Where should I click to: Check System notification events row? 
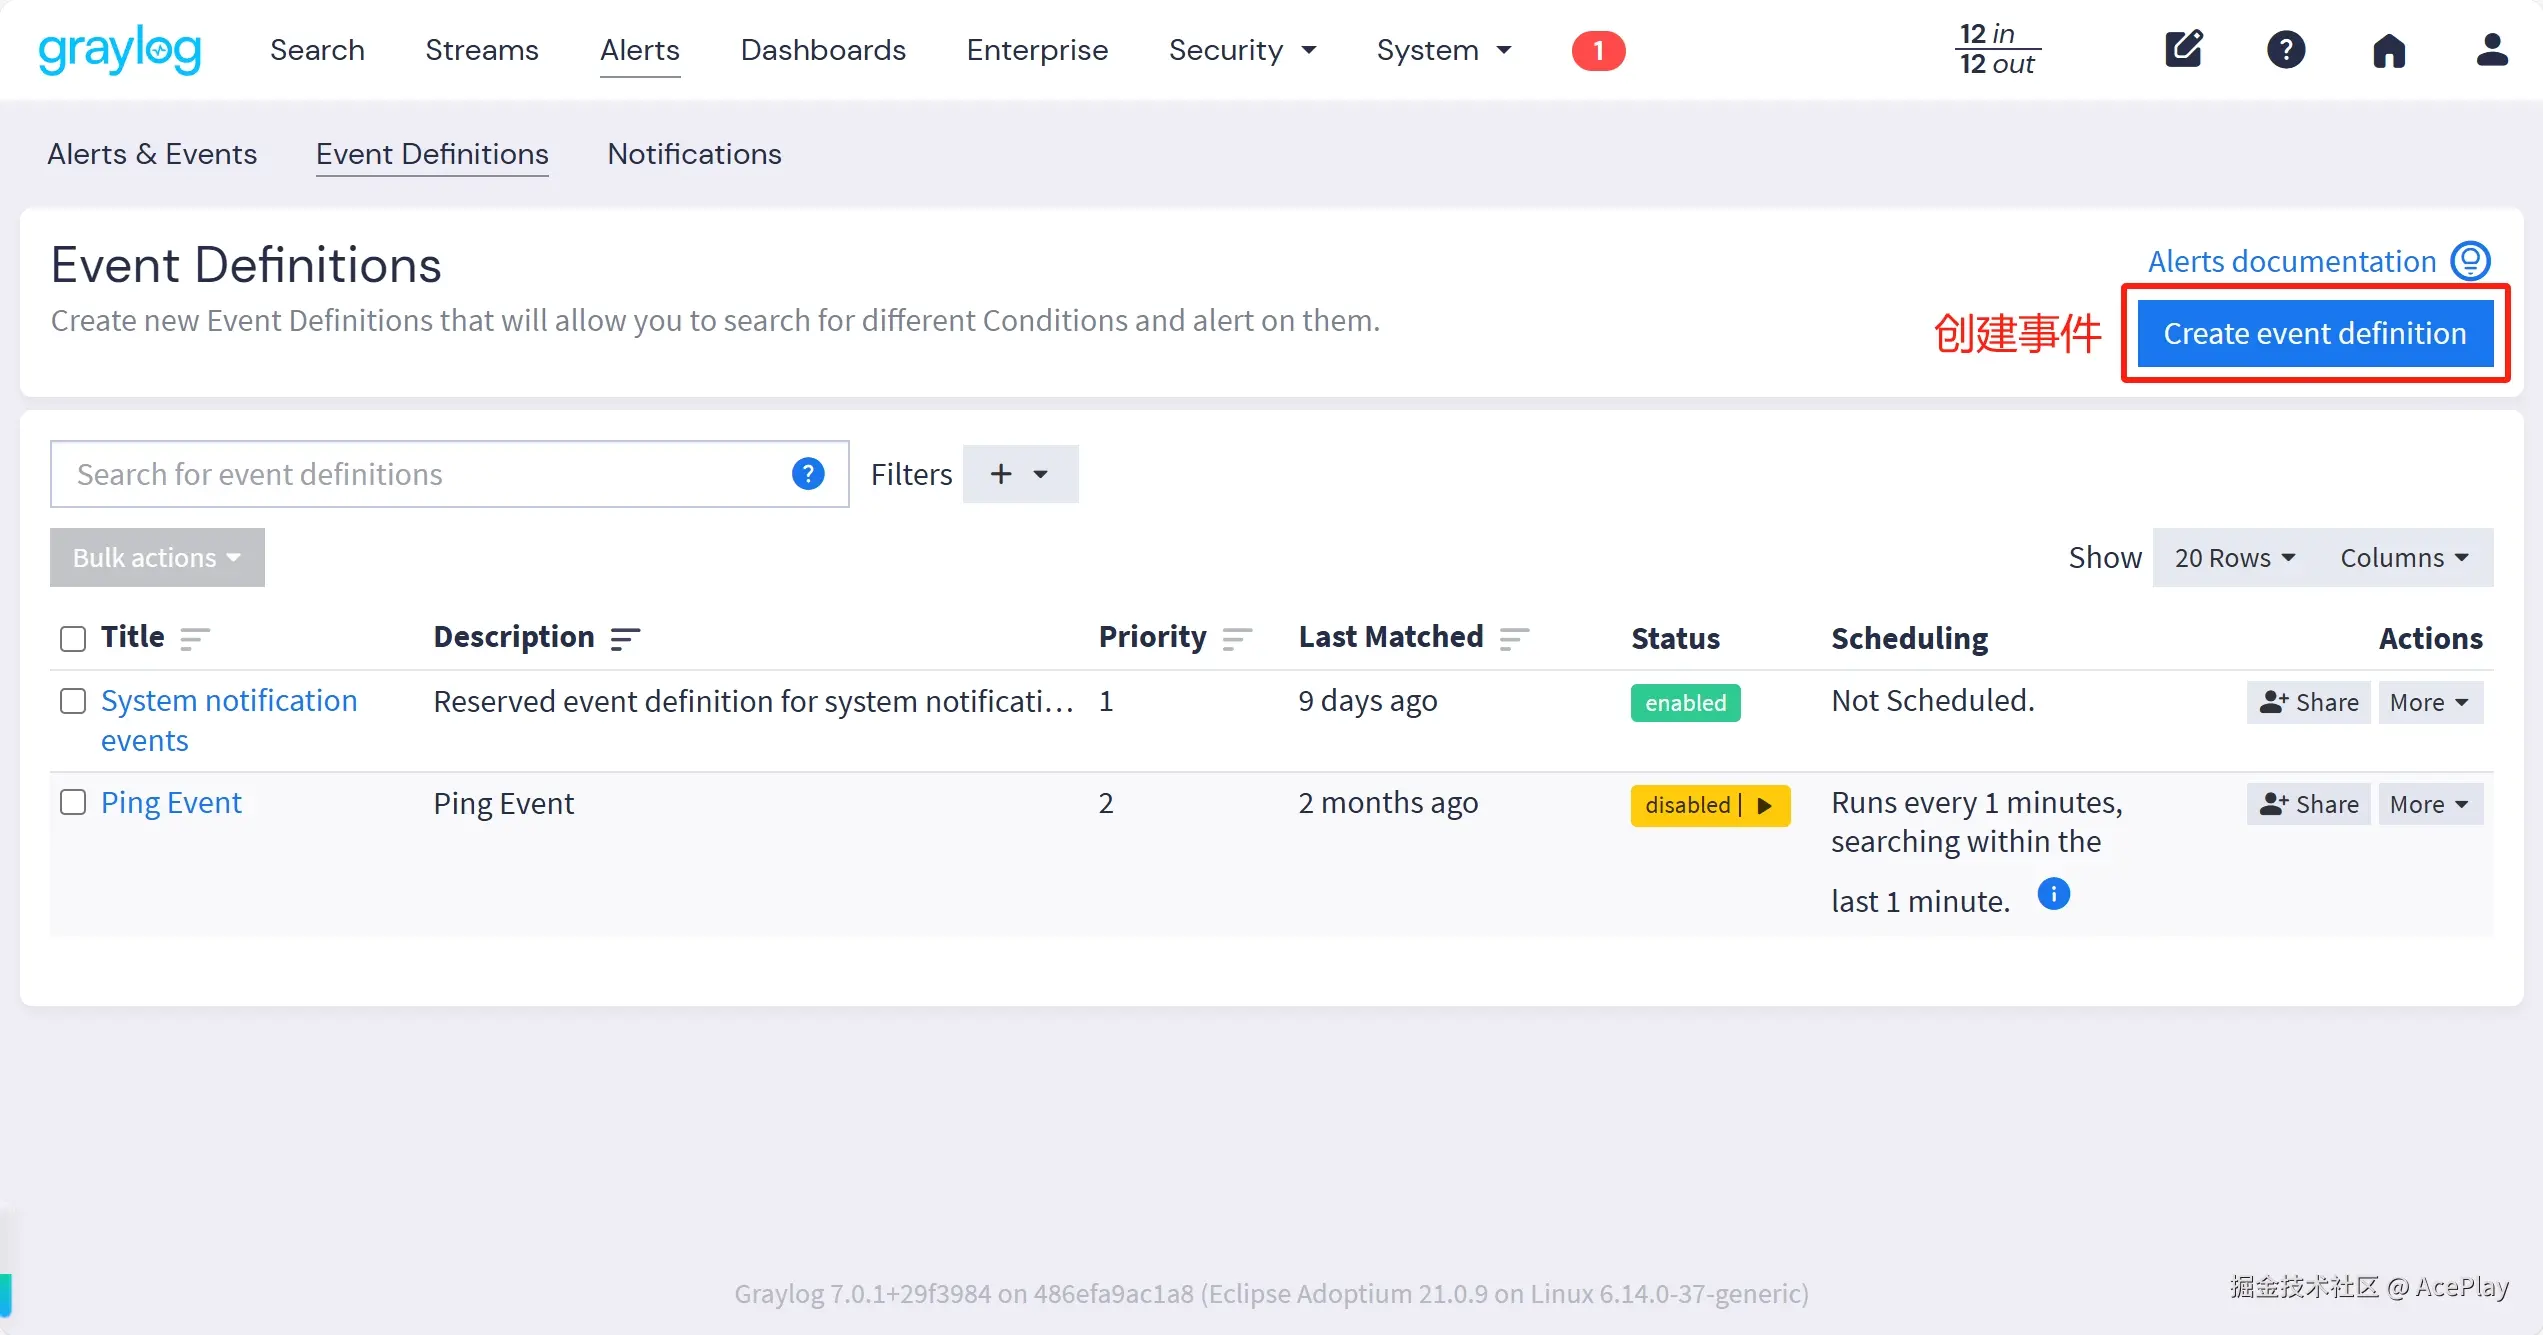(x=73, y=701)
